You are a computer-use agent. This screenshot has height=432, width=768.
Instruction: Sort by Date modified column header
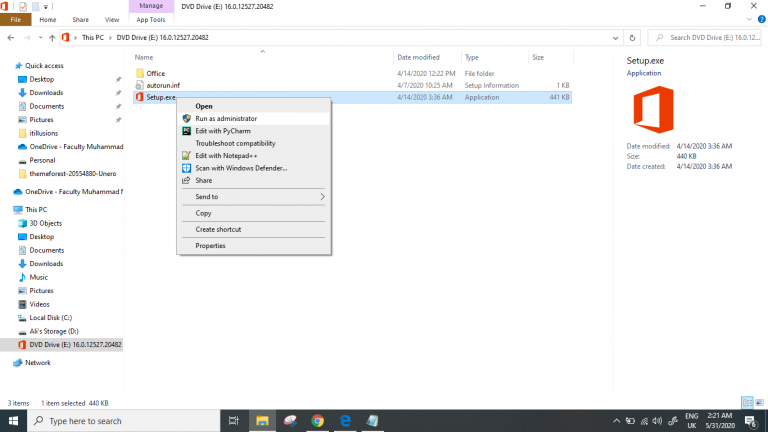[418, 57]
